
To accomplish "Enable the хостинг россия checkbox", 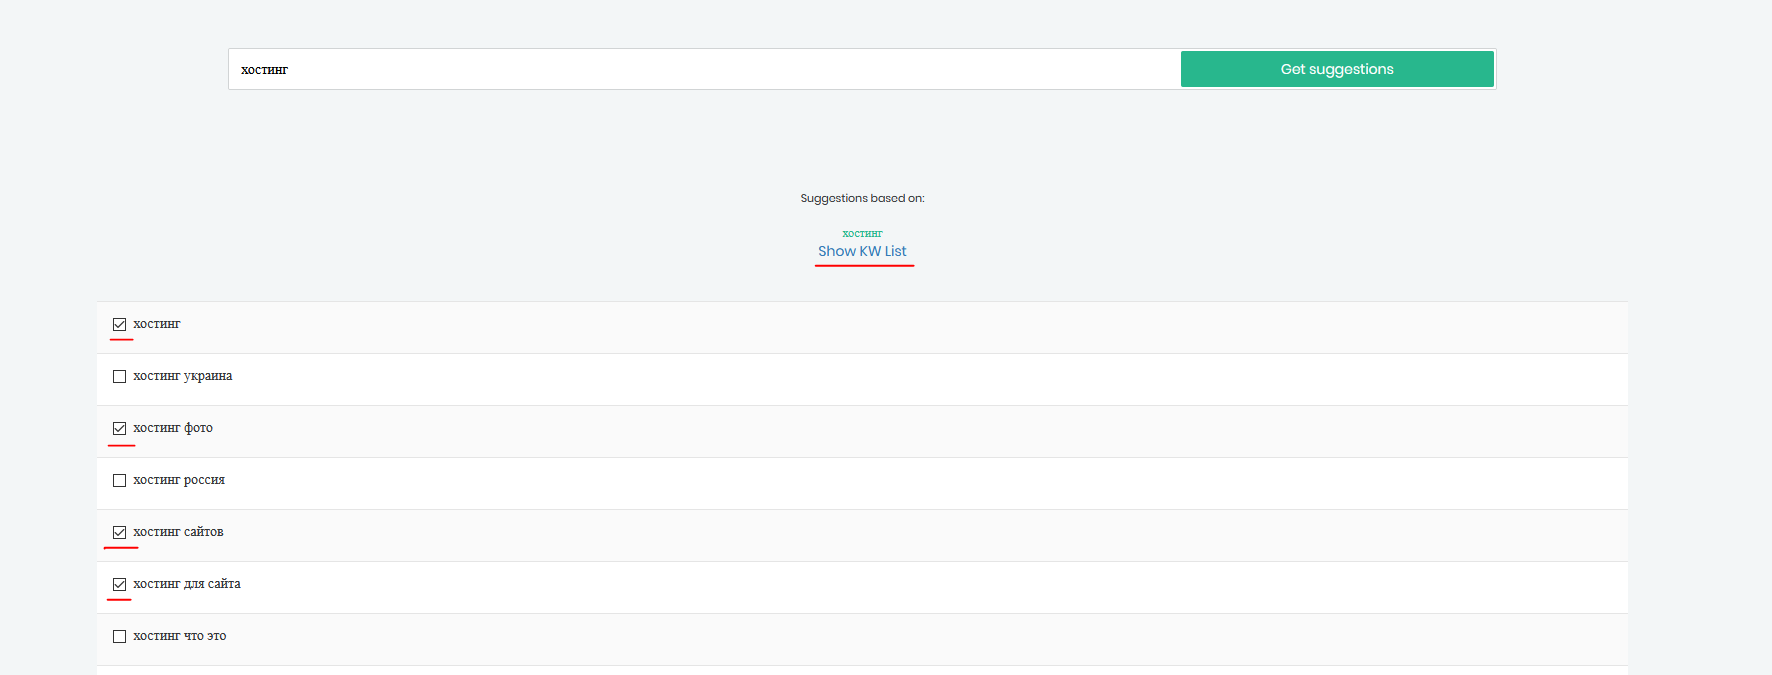I will pyautogui.click(x=120, y=480).
